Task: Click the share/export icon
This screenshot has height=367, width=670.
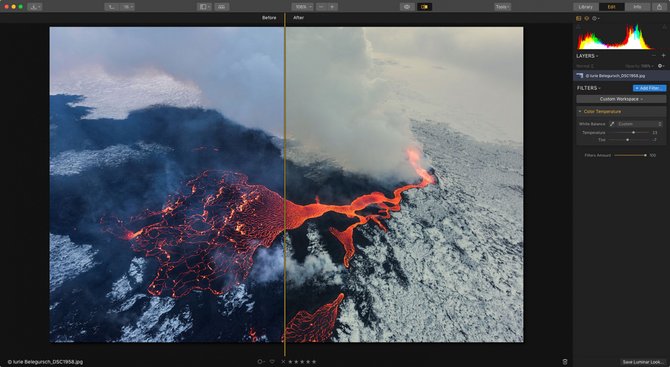Action: [x=659, y=7]
